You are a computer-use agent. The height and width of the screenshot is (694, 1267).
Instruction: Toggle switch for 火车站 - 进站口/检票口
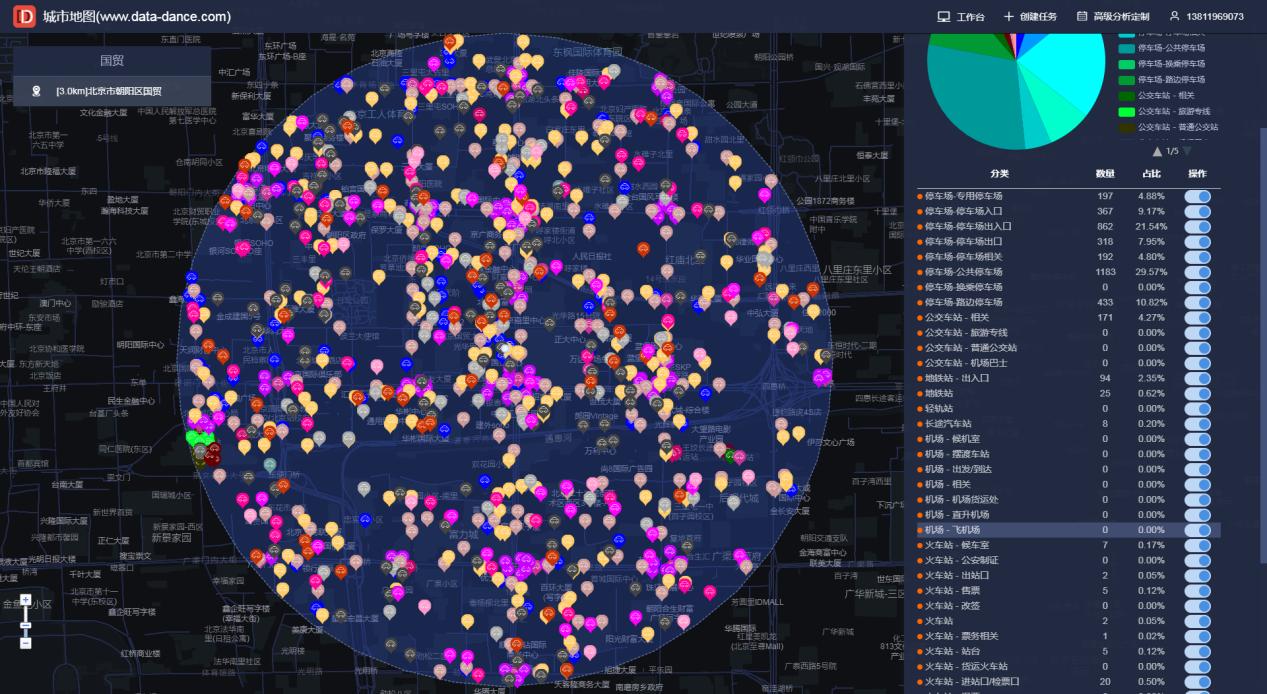1197,681
